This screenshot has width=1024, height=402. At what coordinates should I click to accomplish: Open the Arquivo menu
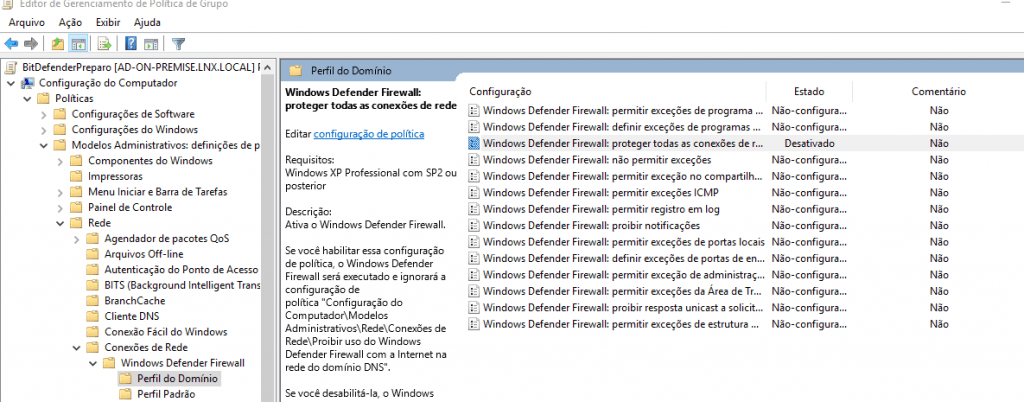coord(27,22)
